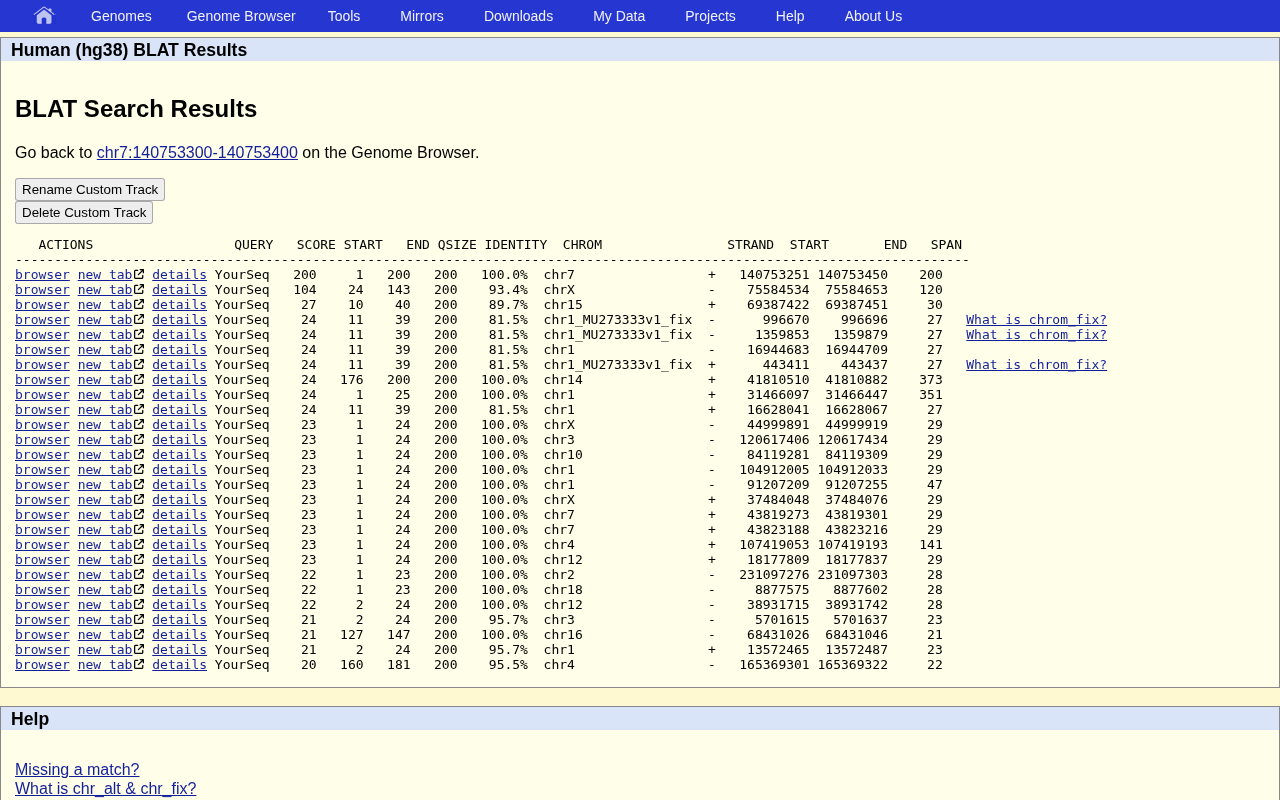Open the Projects menu
1280x800 pixels.
pyautogui.click(x=710, y=16)
